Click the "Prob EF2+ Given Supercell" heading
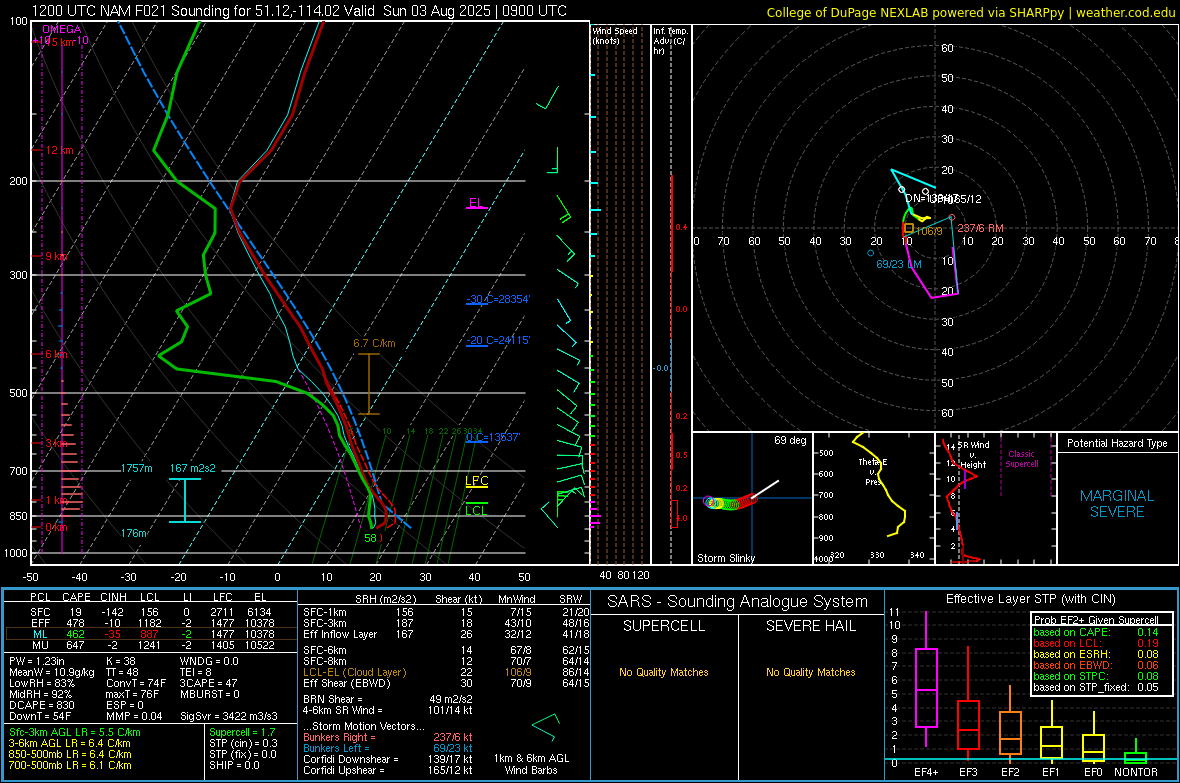This screenshot has width=1180, height=783. (x=1096, y=620)
